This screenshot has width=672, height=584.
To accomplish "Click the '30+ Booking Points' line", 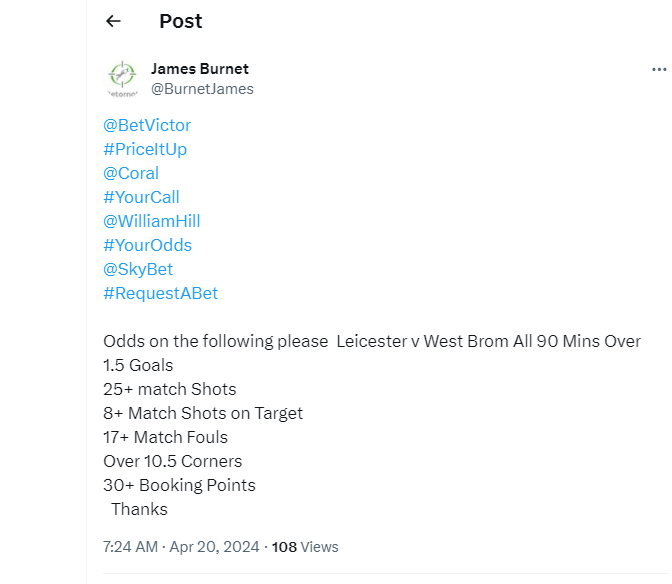I will 179,485.
